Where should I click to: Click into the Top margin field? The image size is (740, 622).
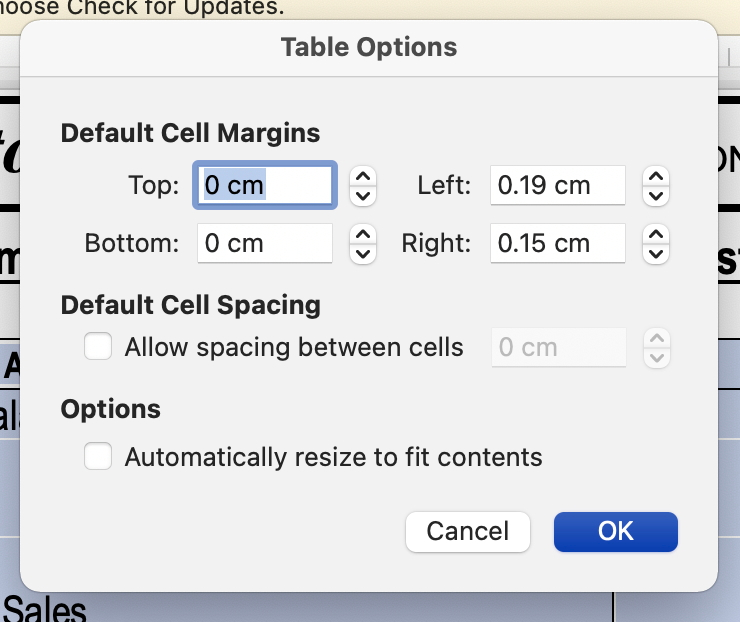coord(265,185)
